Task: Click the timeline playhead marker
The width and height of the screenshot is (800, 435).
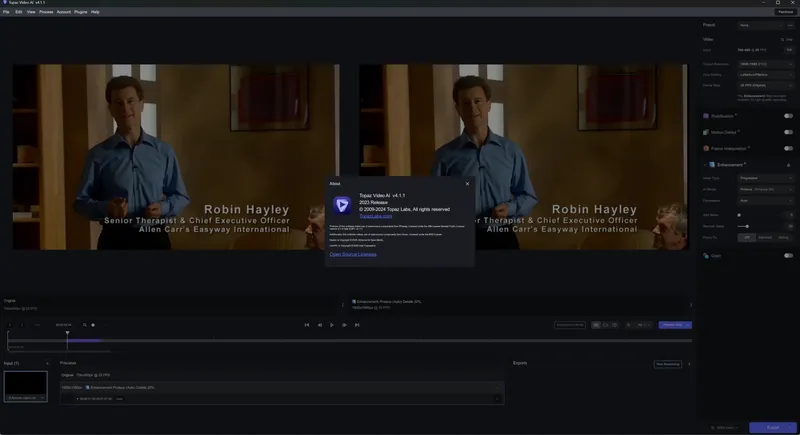Action: coord(67,333)
